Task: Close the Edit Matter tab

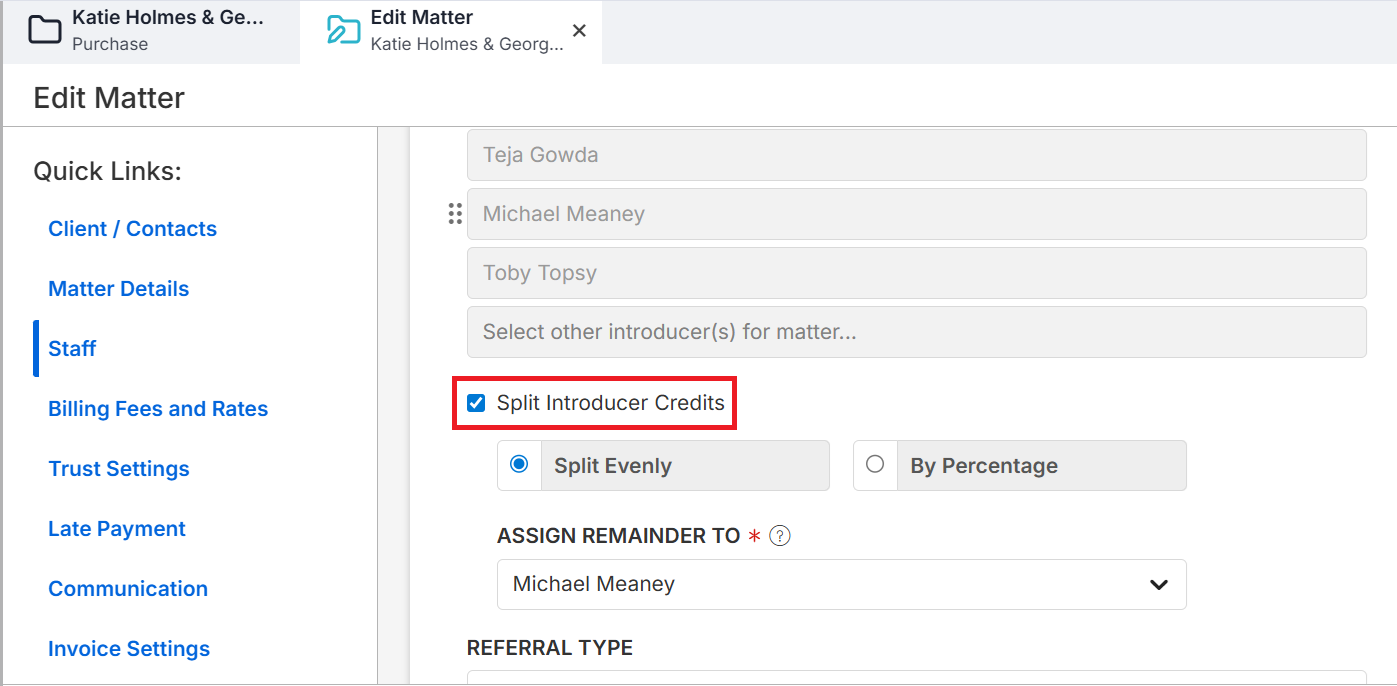Action: coord(579,31)
